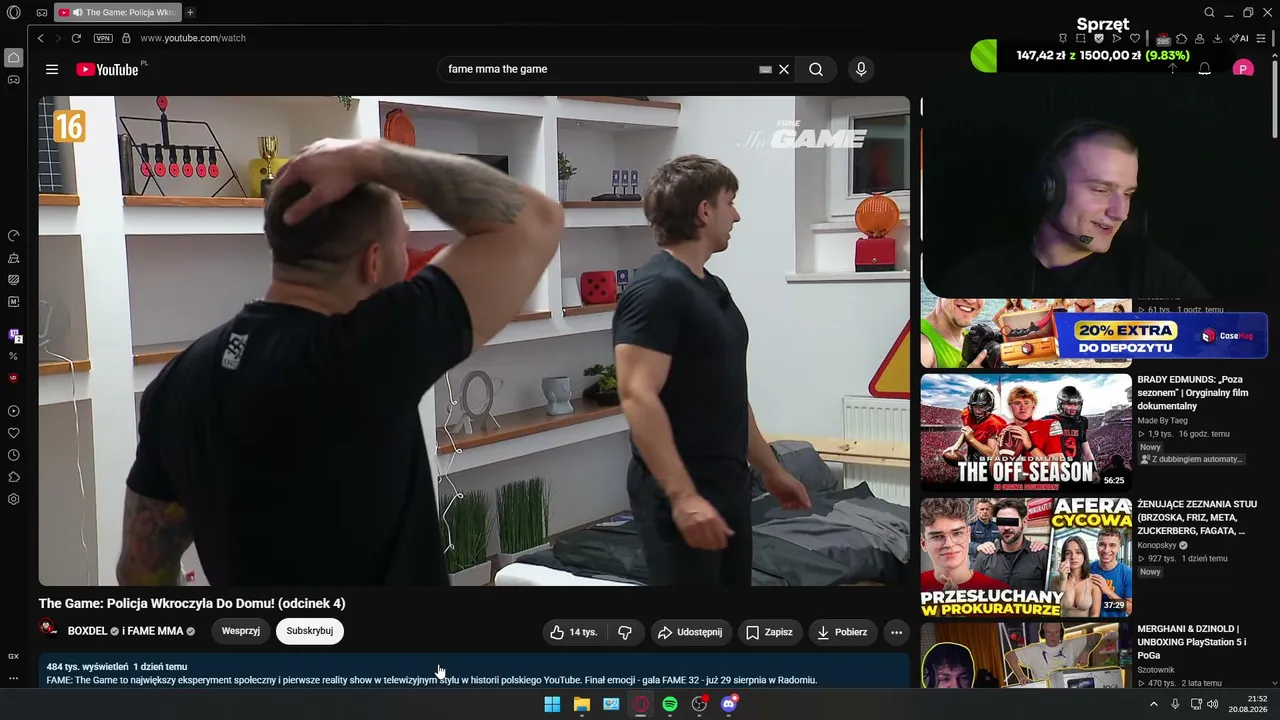Open the 'BRADY EDMUNDS: Poza sezonem' title link
The width and height of the screenshot is (1280, 720).
[1192, 393]
